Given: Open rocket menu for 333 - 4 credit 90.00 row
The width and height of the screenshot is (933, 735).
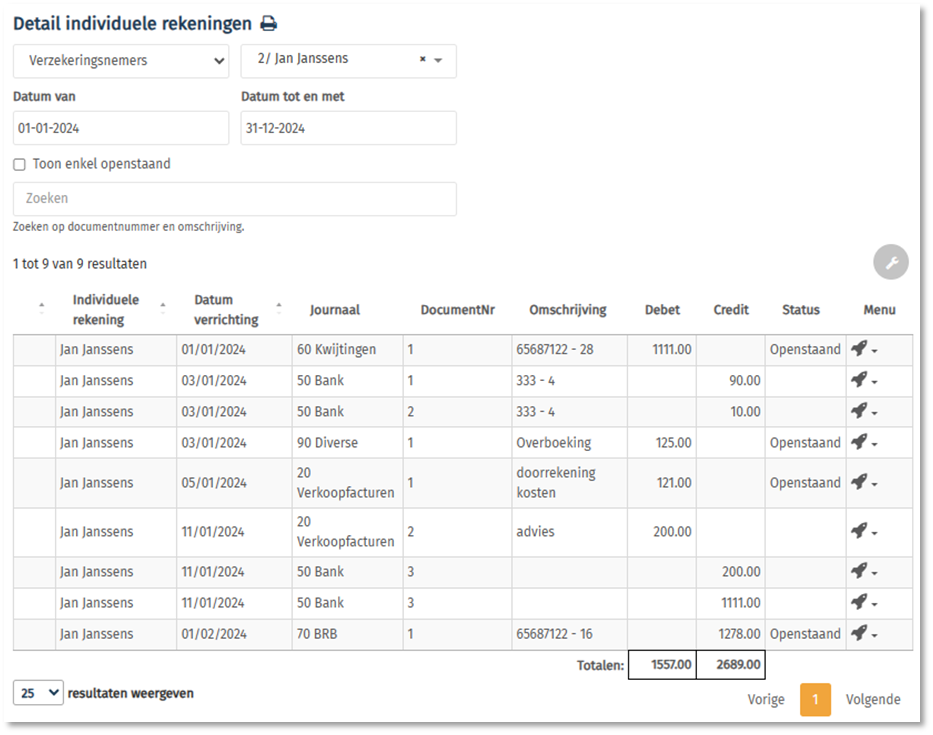Looking at the screenshot, I should [x=863, y=380].
